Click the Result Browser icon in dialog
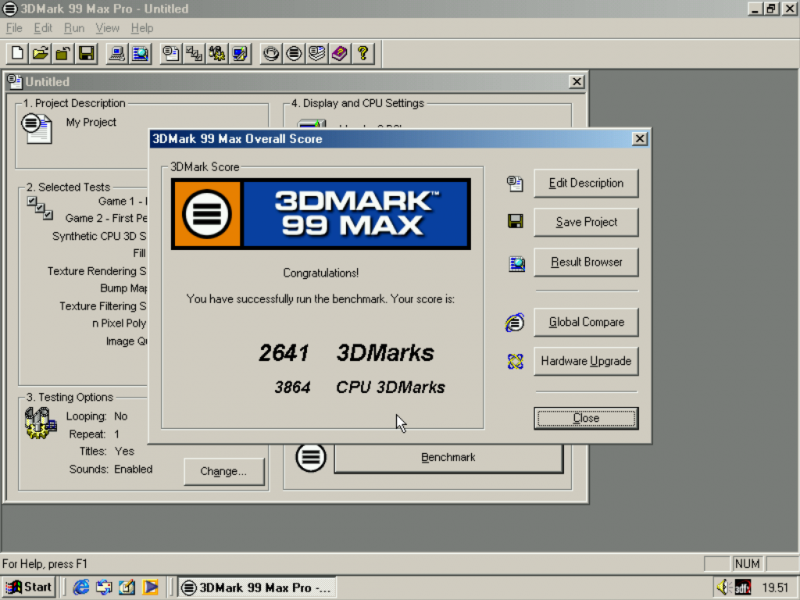 coord(515,263)
